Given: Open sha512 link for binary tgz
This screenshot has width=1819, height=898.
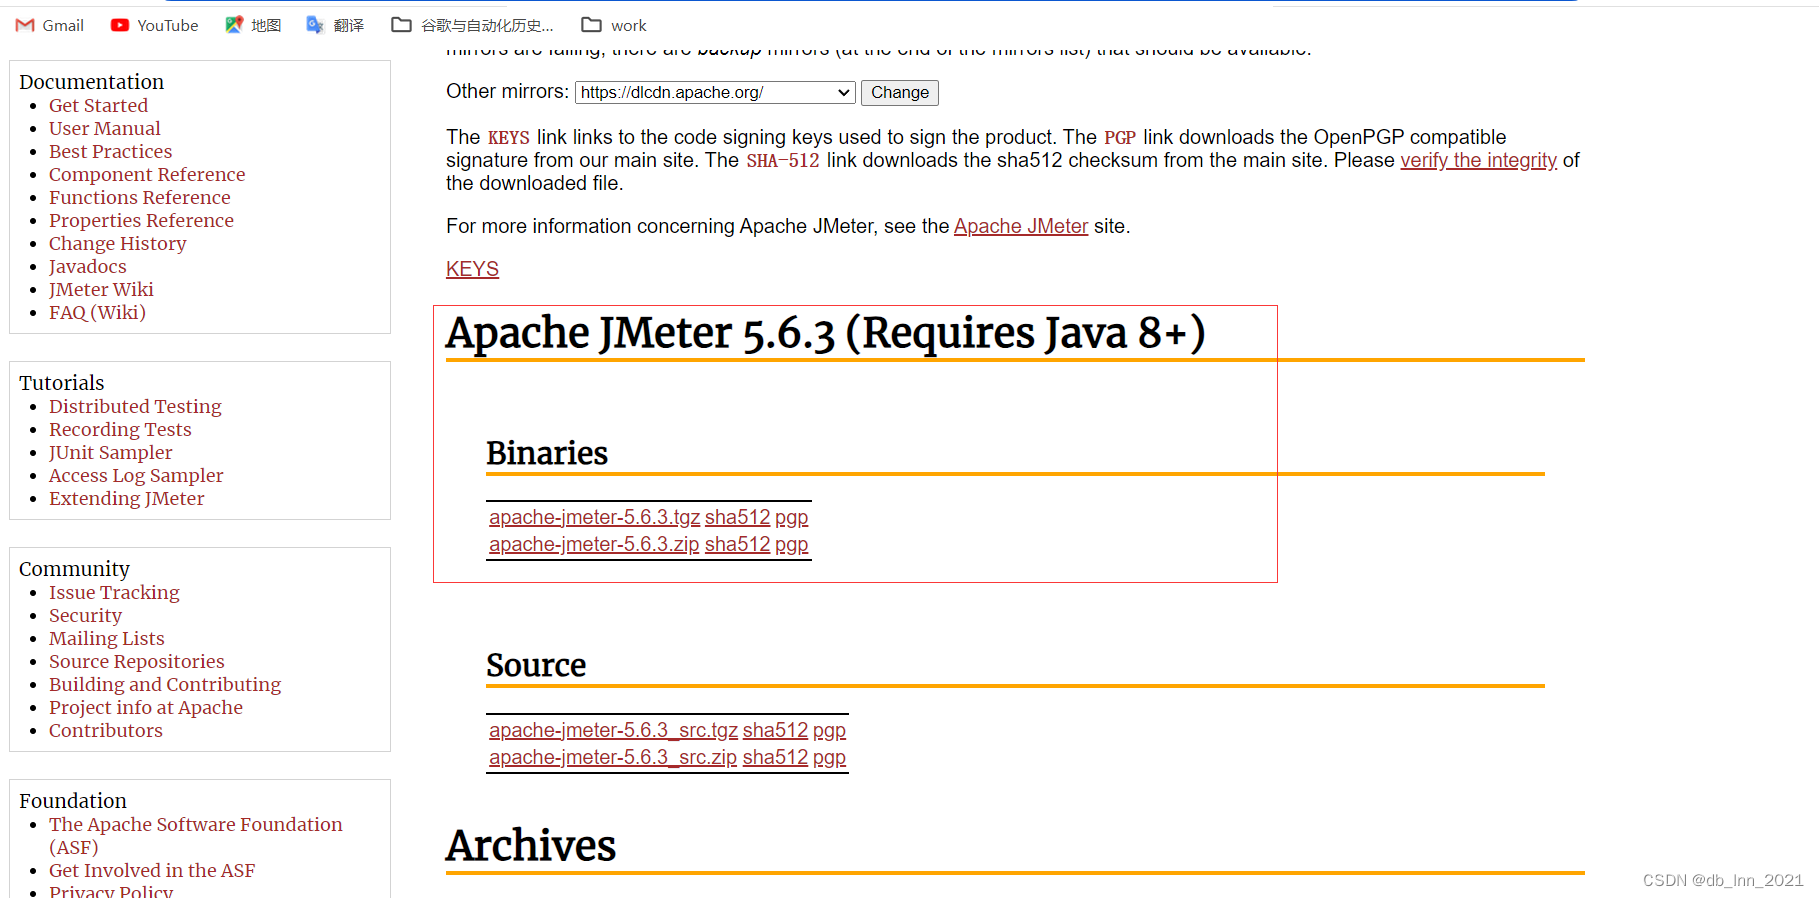Looking at the screenshot, I should click(x=737, y=517).
